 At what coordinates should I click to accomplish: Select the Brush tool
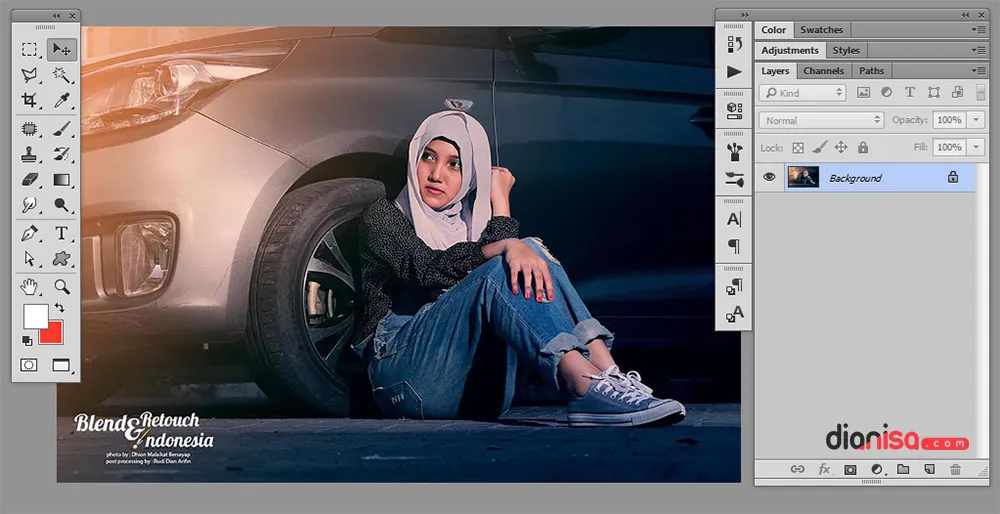click(x=62, y=128)
